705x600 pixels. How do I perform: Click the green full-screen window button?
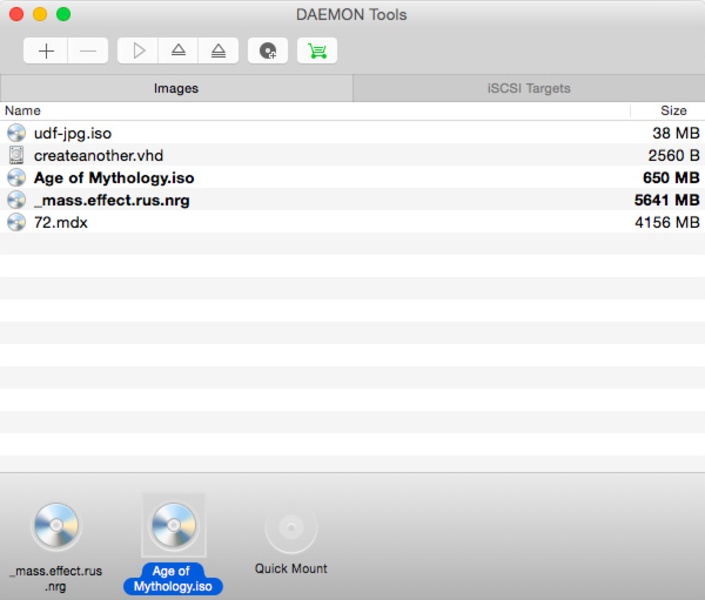tap(63, 14)
